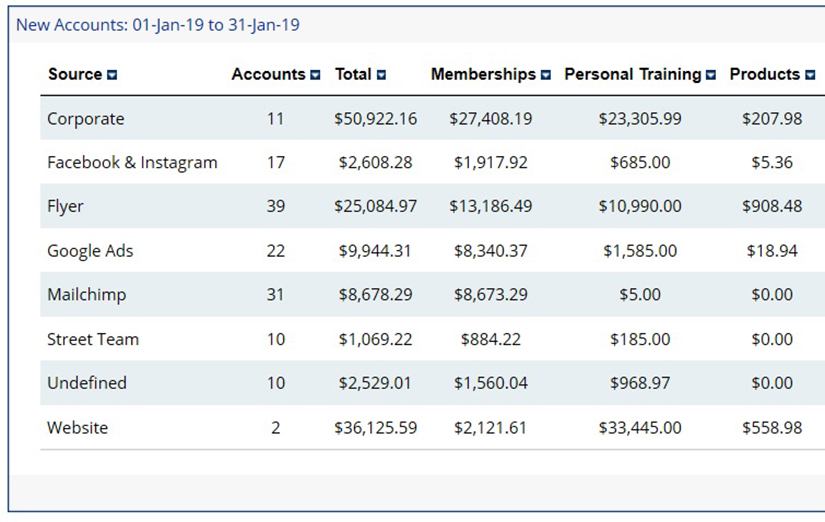The image size is (825, 522).
Task: Click the Flyer source name
Action: pyautogui.click(x=65, y=206)
